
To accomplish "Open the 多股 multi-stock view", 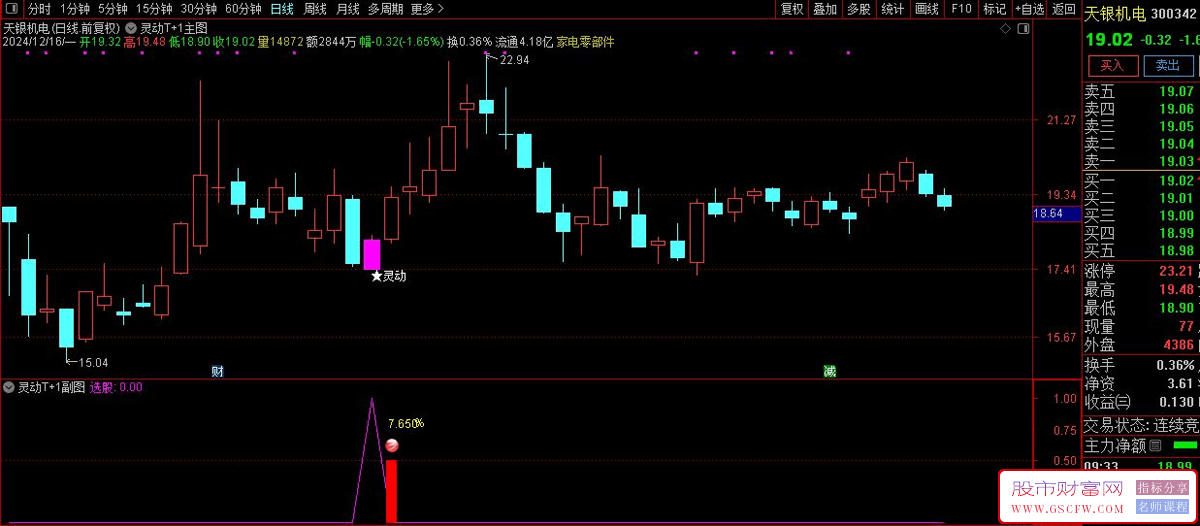I will click(859, 9).
